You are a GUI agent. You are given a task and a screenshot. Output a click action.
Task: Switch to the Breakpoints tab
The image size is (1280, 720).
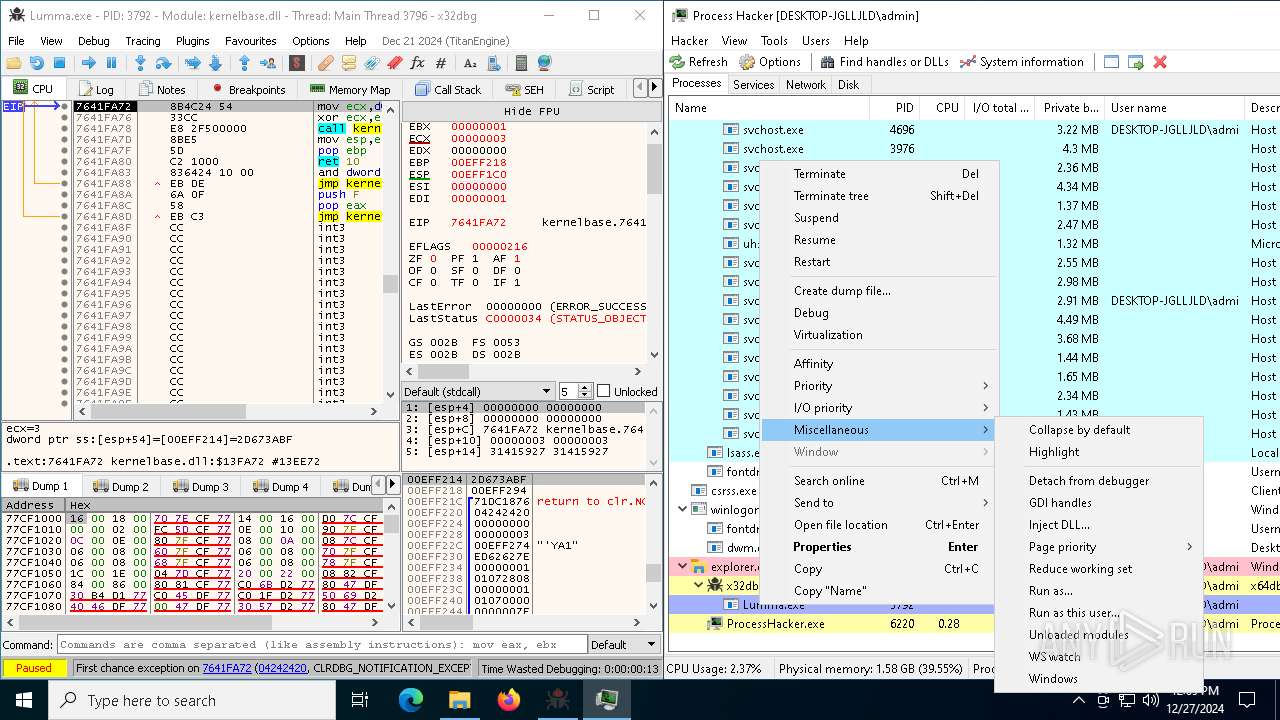(247, 89)
